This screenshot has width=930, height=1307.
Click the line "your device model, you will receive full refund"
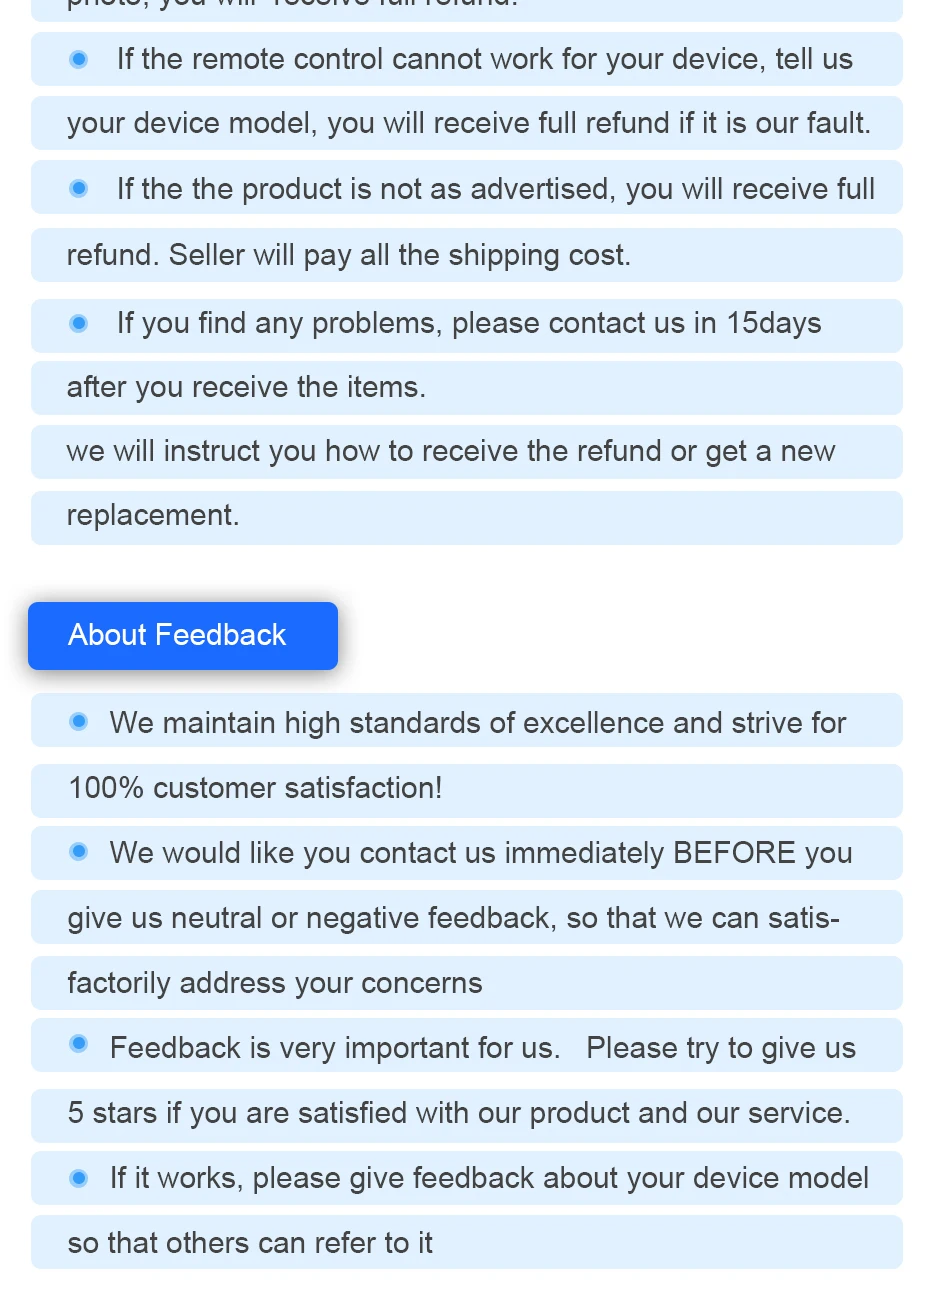coord(468,124)
